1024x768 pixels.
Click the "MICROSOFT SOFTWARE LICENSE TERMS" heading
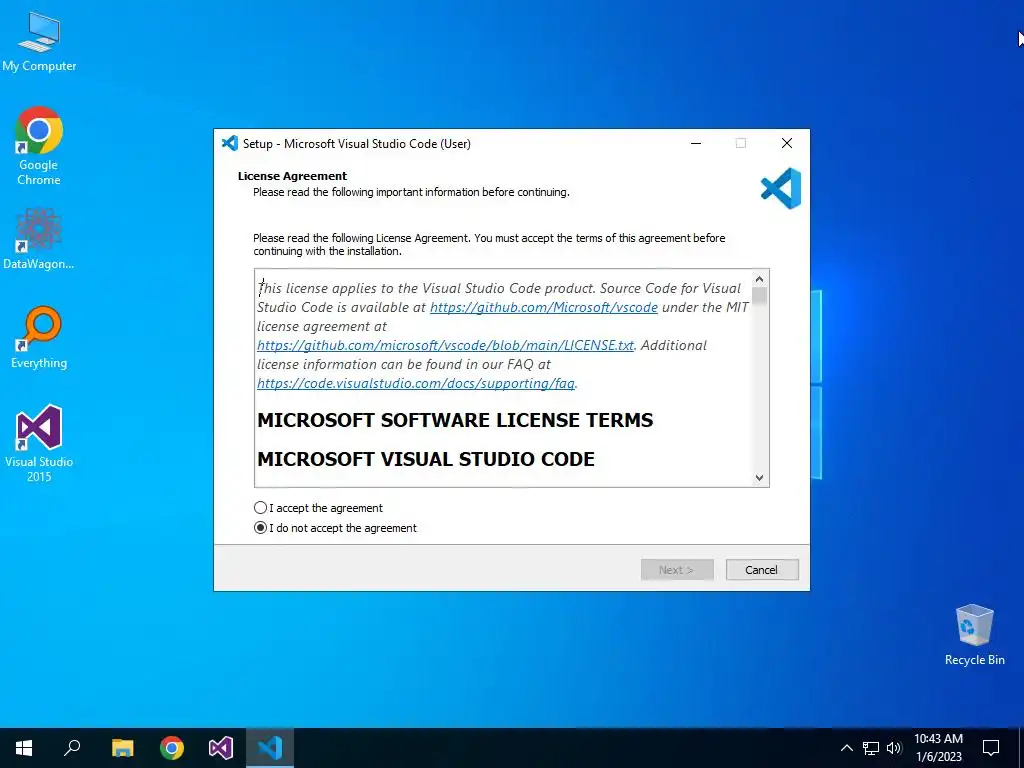455,420
